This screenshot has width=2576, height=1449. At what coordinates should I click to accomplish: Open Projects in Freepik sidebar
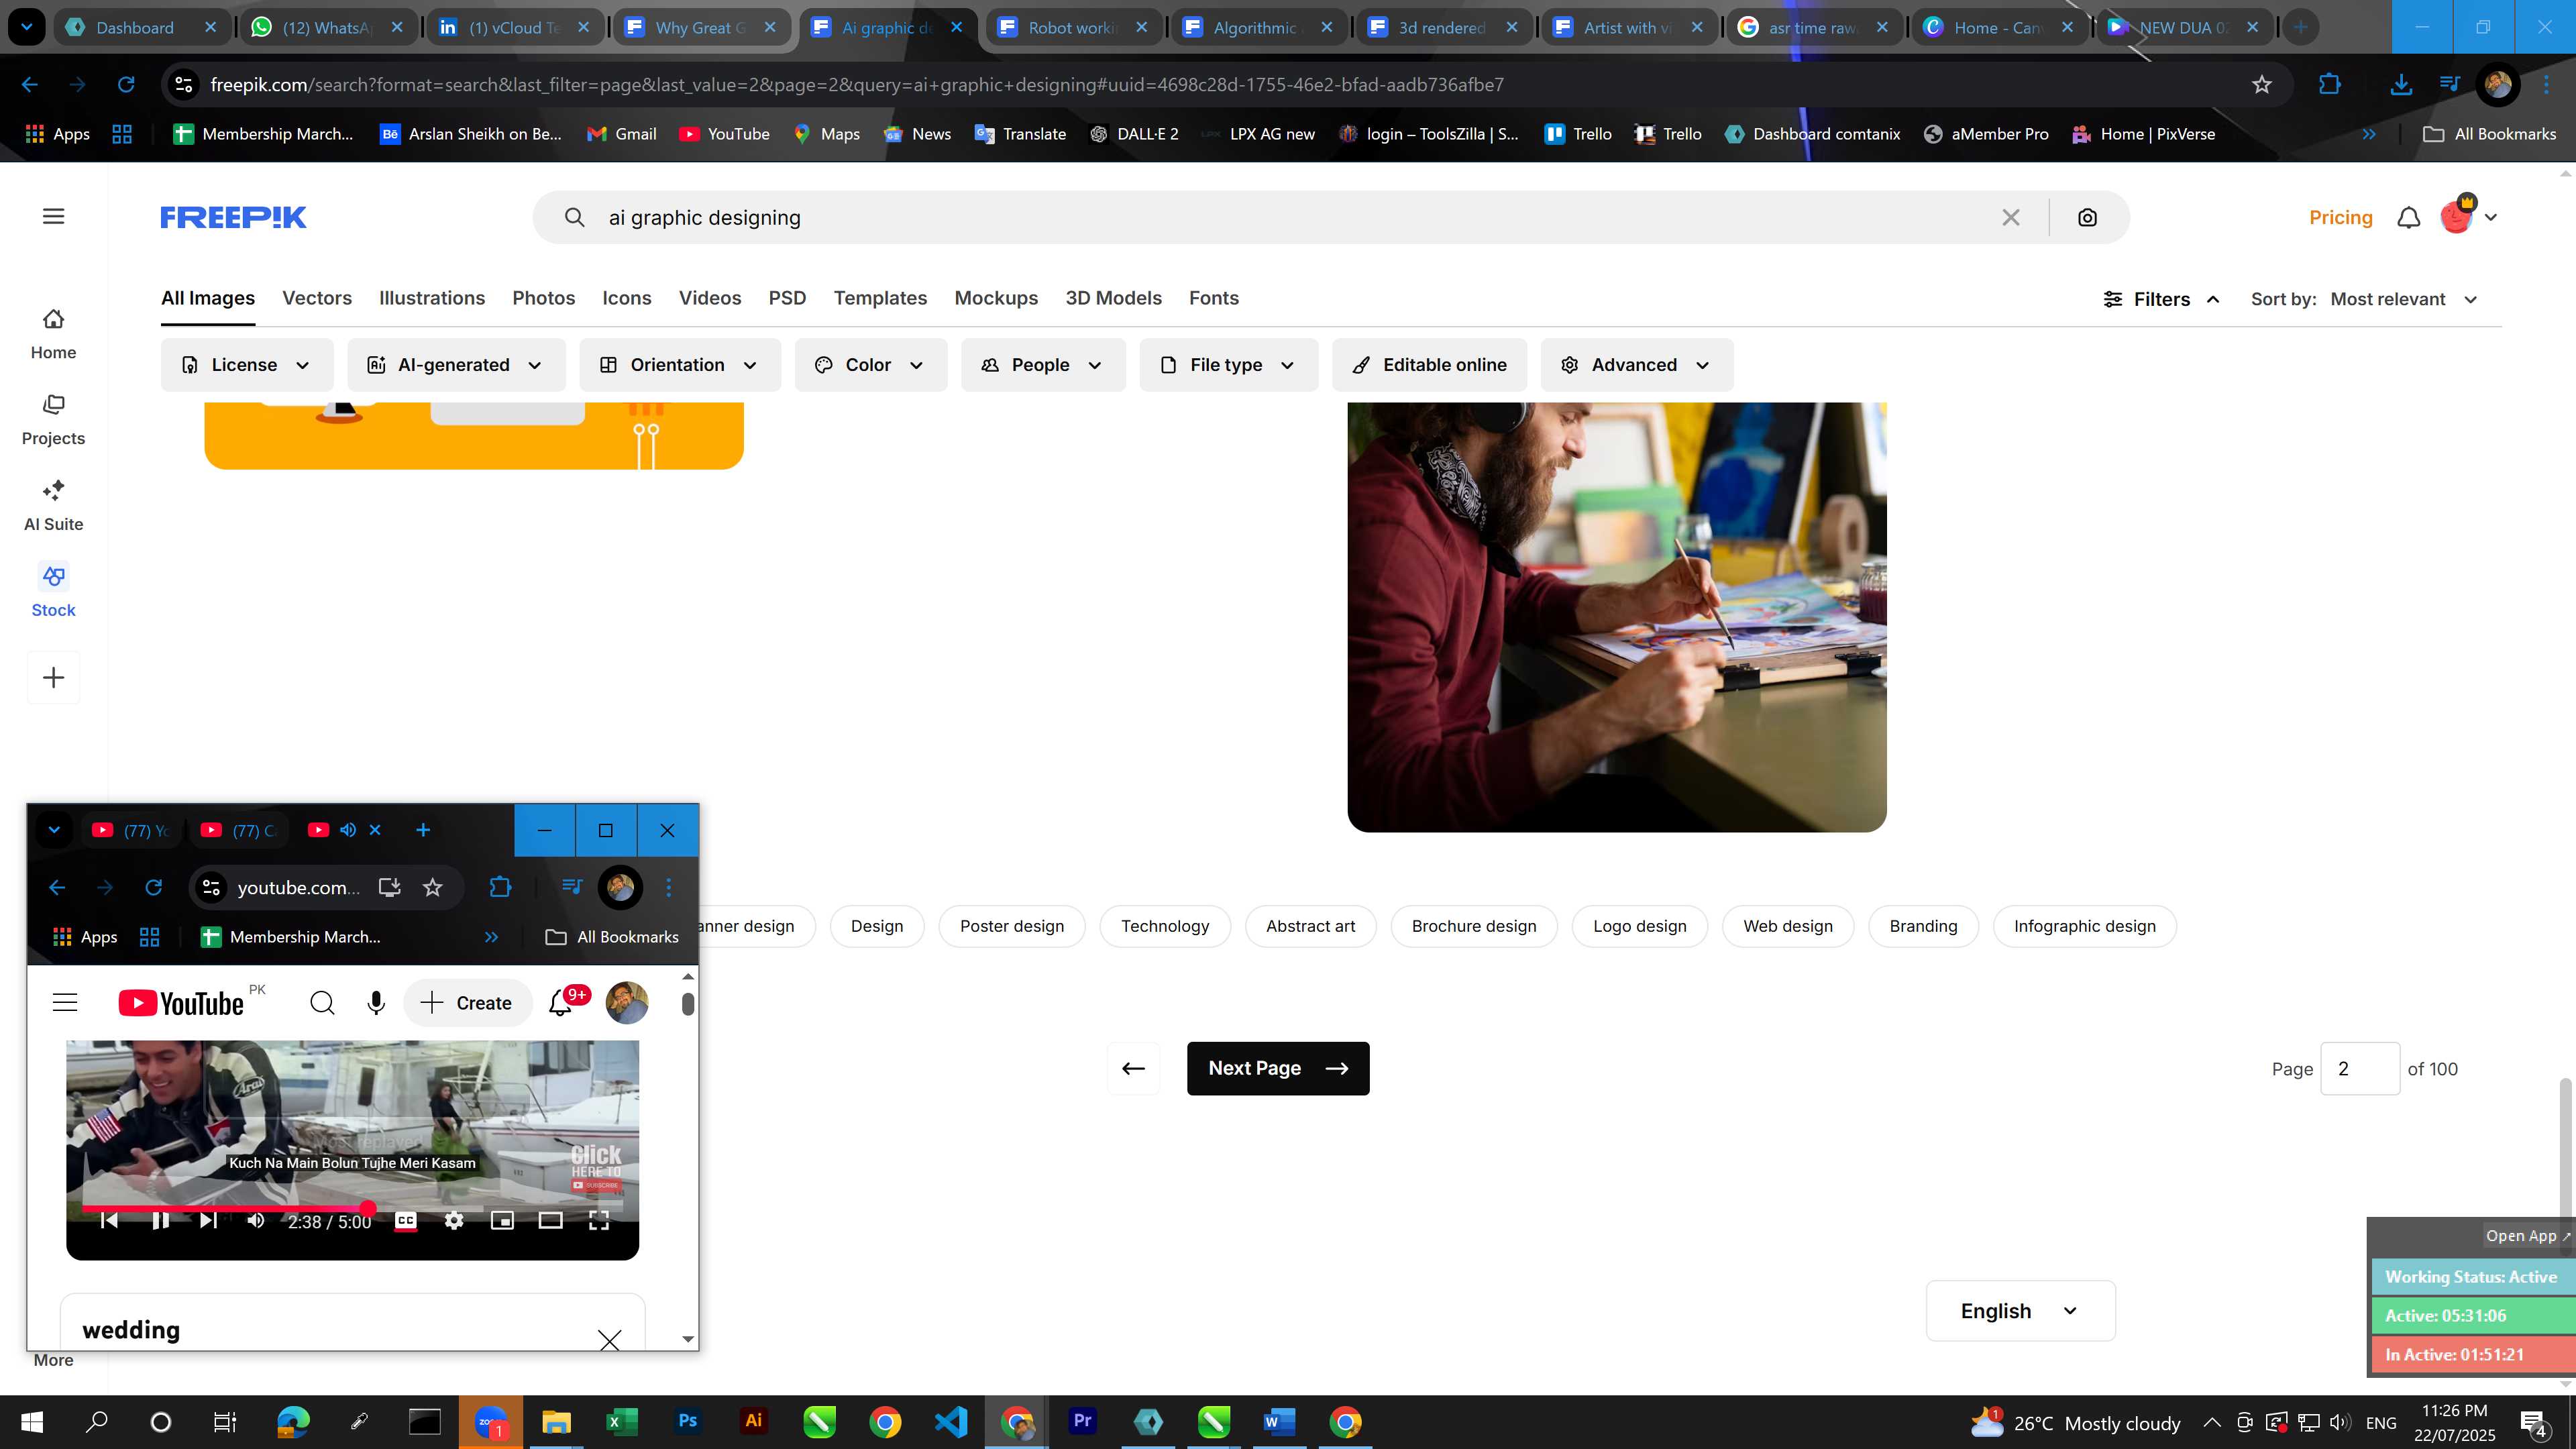(53, 420)
